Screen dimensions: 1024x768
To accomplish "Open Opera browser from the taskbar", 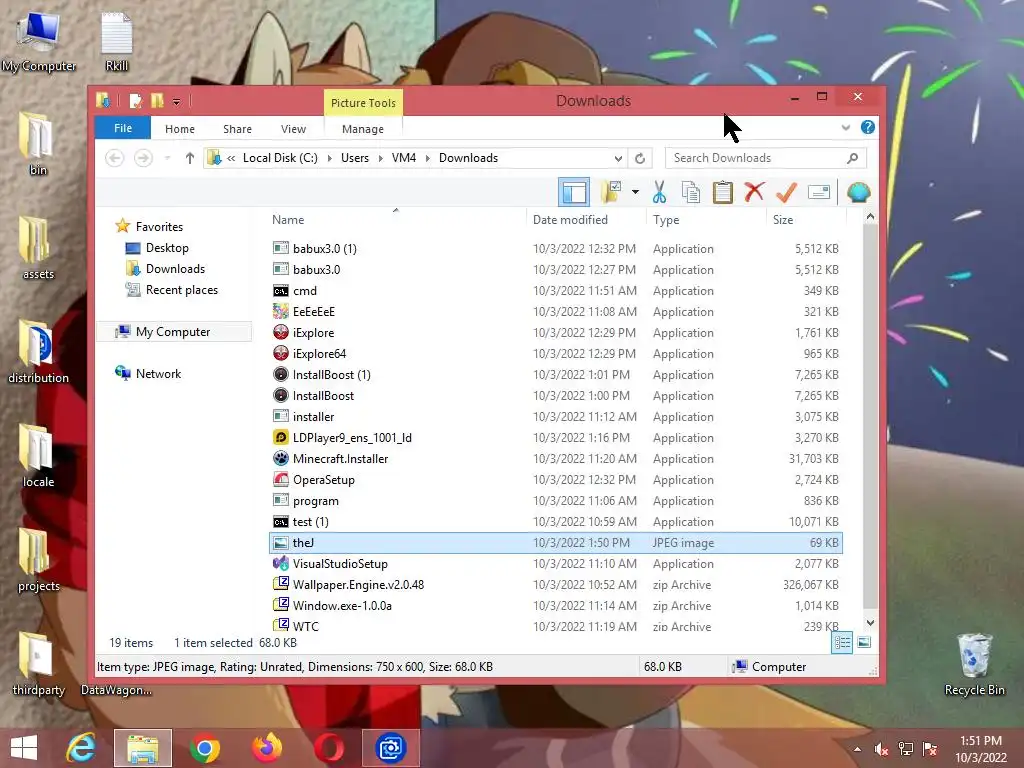I will 328,748.
